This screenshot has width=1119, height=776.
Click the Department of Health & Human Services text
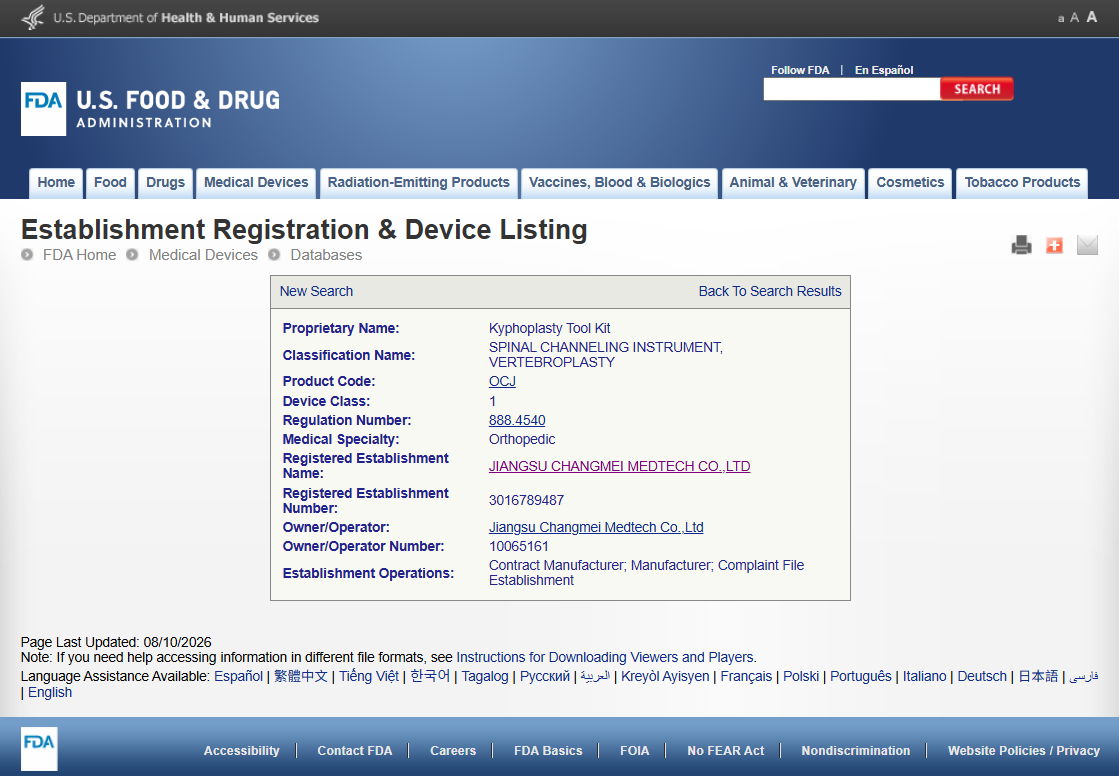(186, 18)
